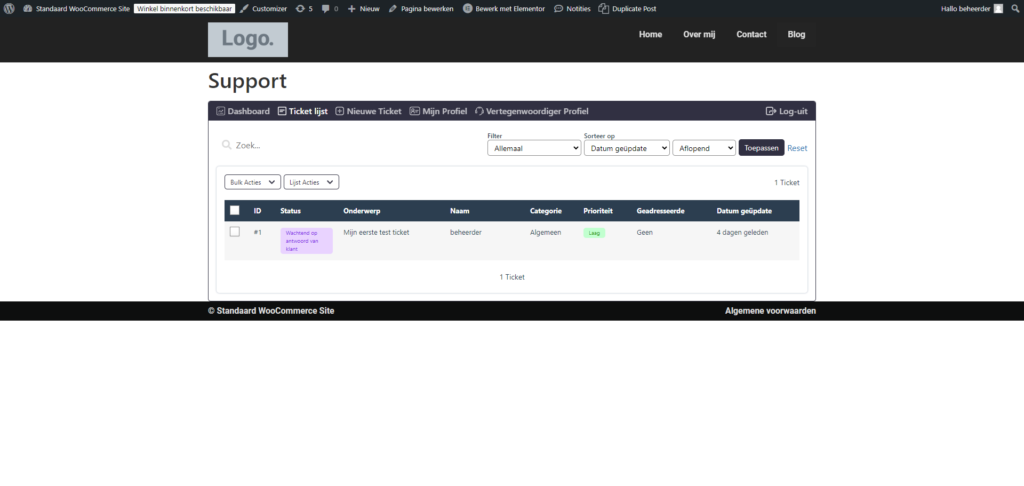The height and width of the screenshot is (486, 1024).
Task: Click the updates icon showing 5
Action: coord(304,8)
